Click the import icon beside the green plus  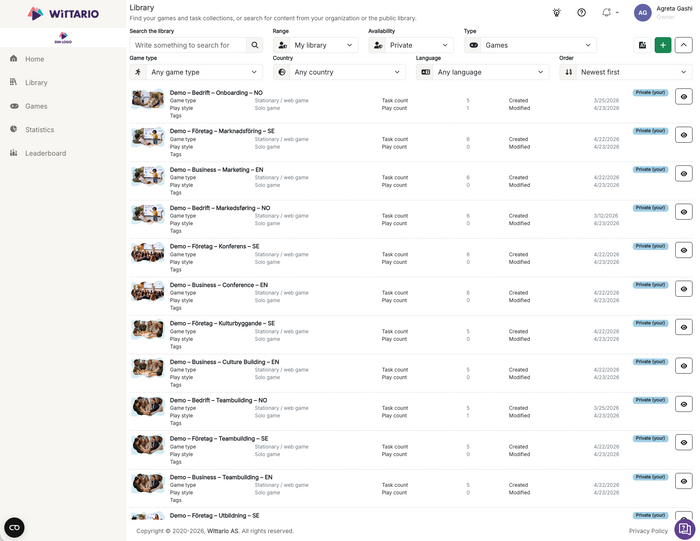click(642, 45)
